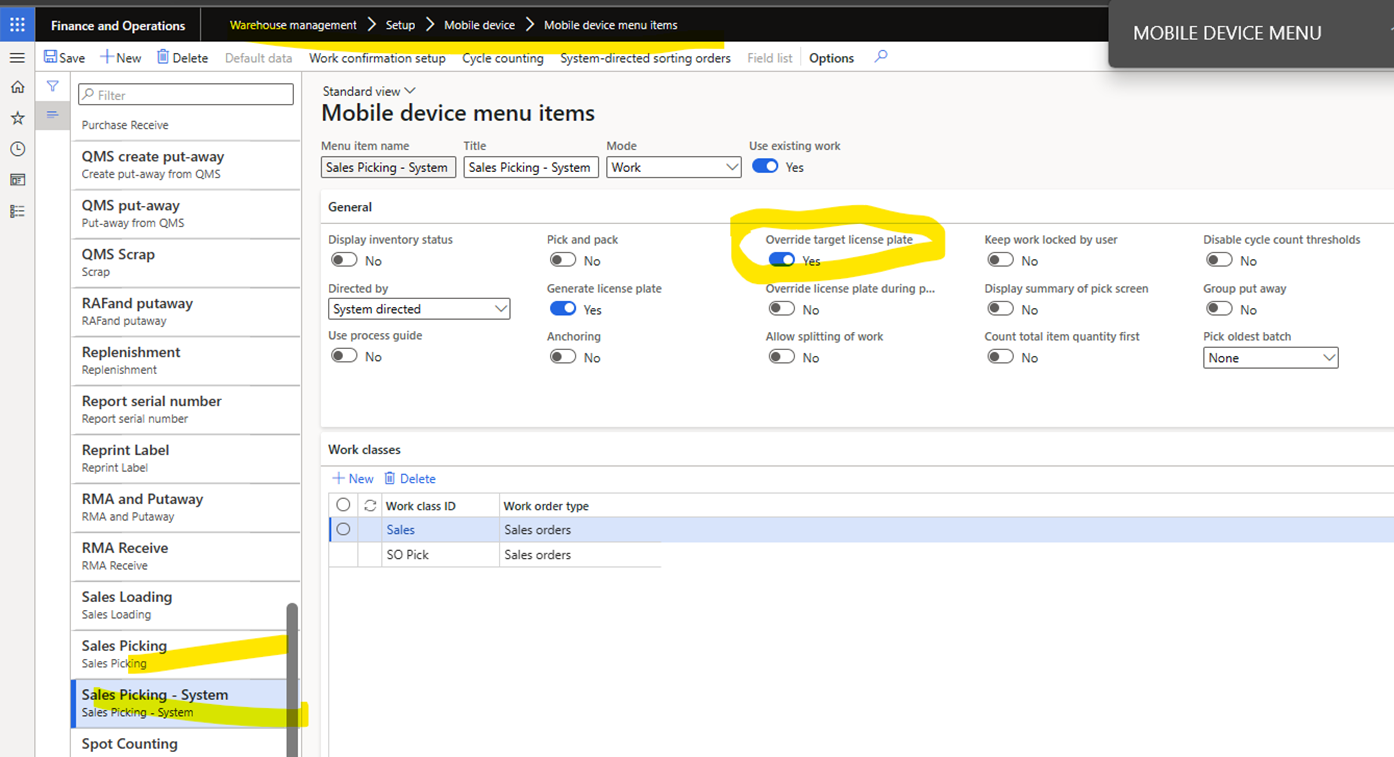Screen dimensions: 1394x757
Task: Open the Workspaces icon in sidebar
Action: (x=17, y=180)
